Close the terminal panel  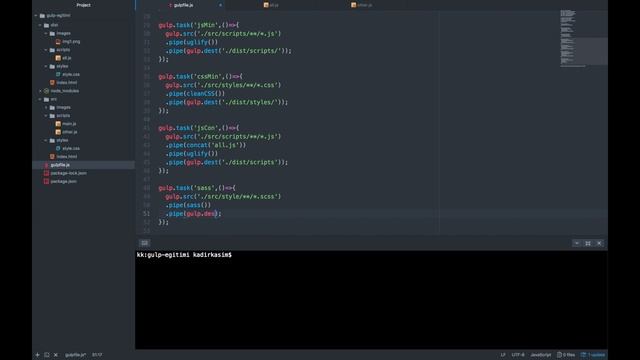(599, 243)
